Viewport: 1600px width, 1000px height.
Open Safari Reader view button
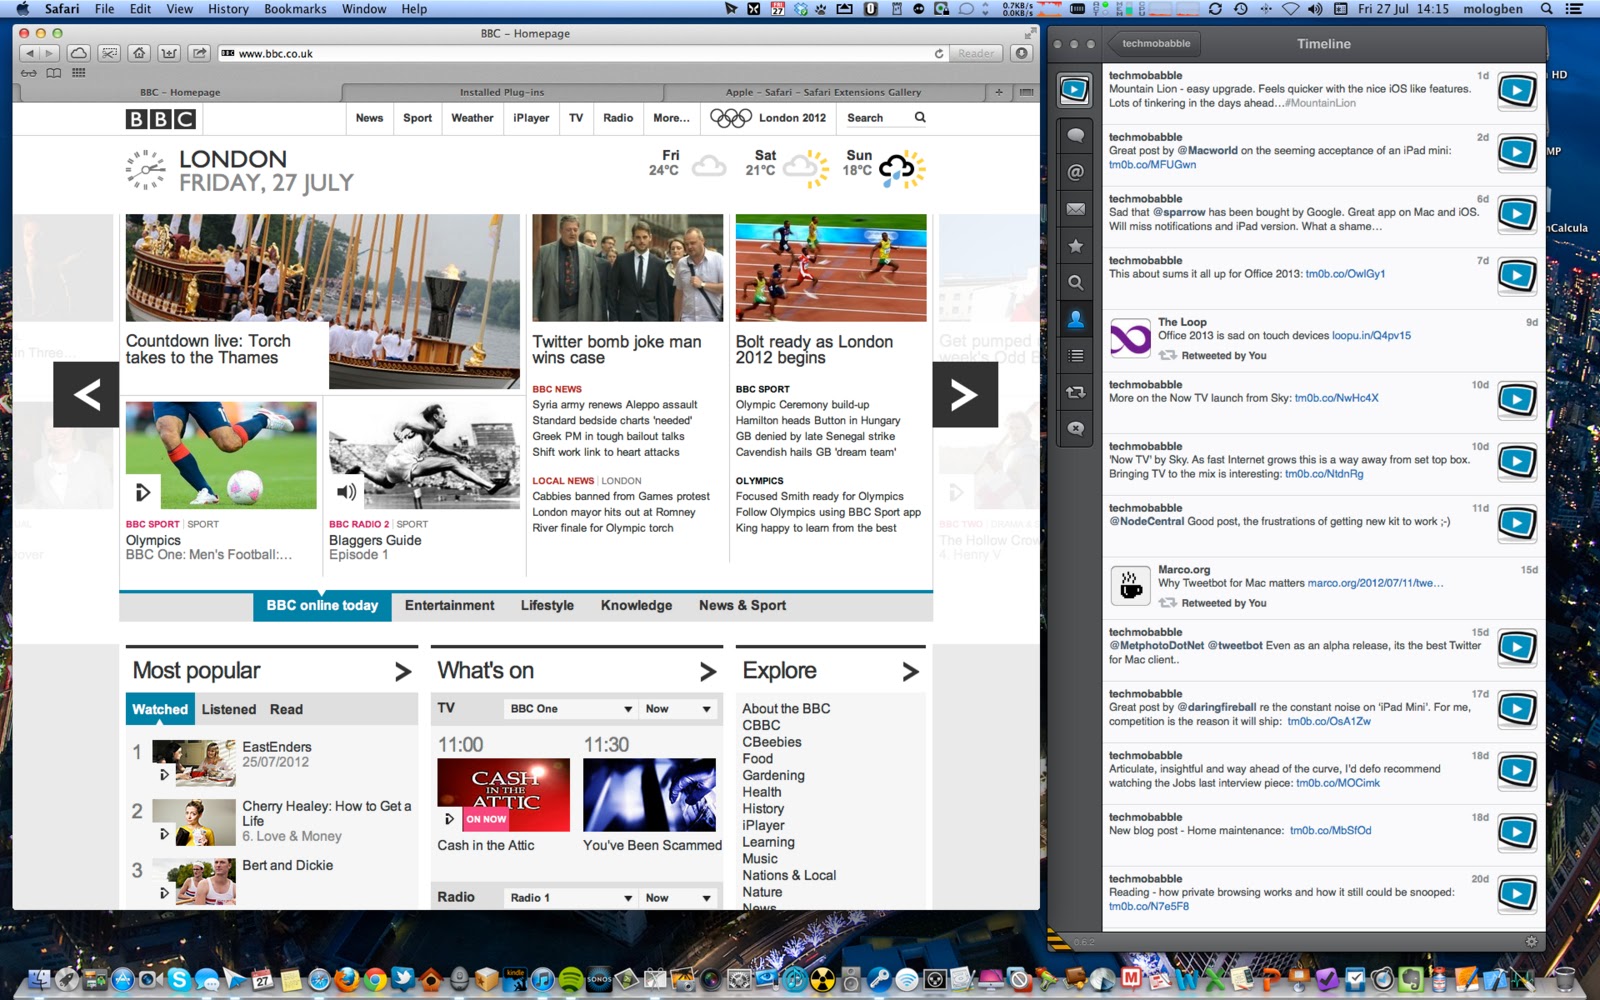tap(976, 54)
